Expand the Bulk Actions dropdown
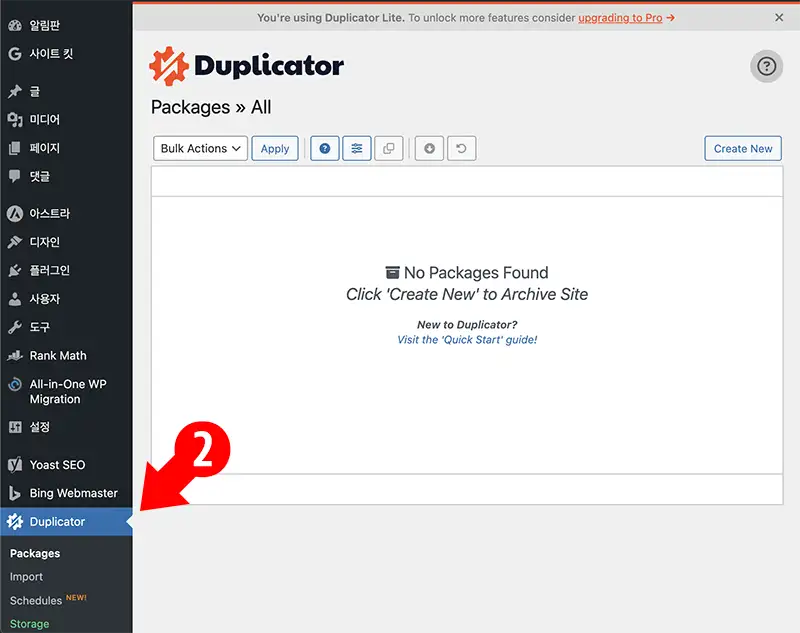The image size is (800, 633). (x=201, y=148)
